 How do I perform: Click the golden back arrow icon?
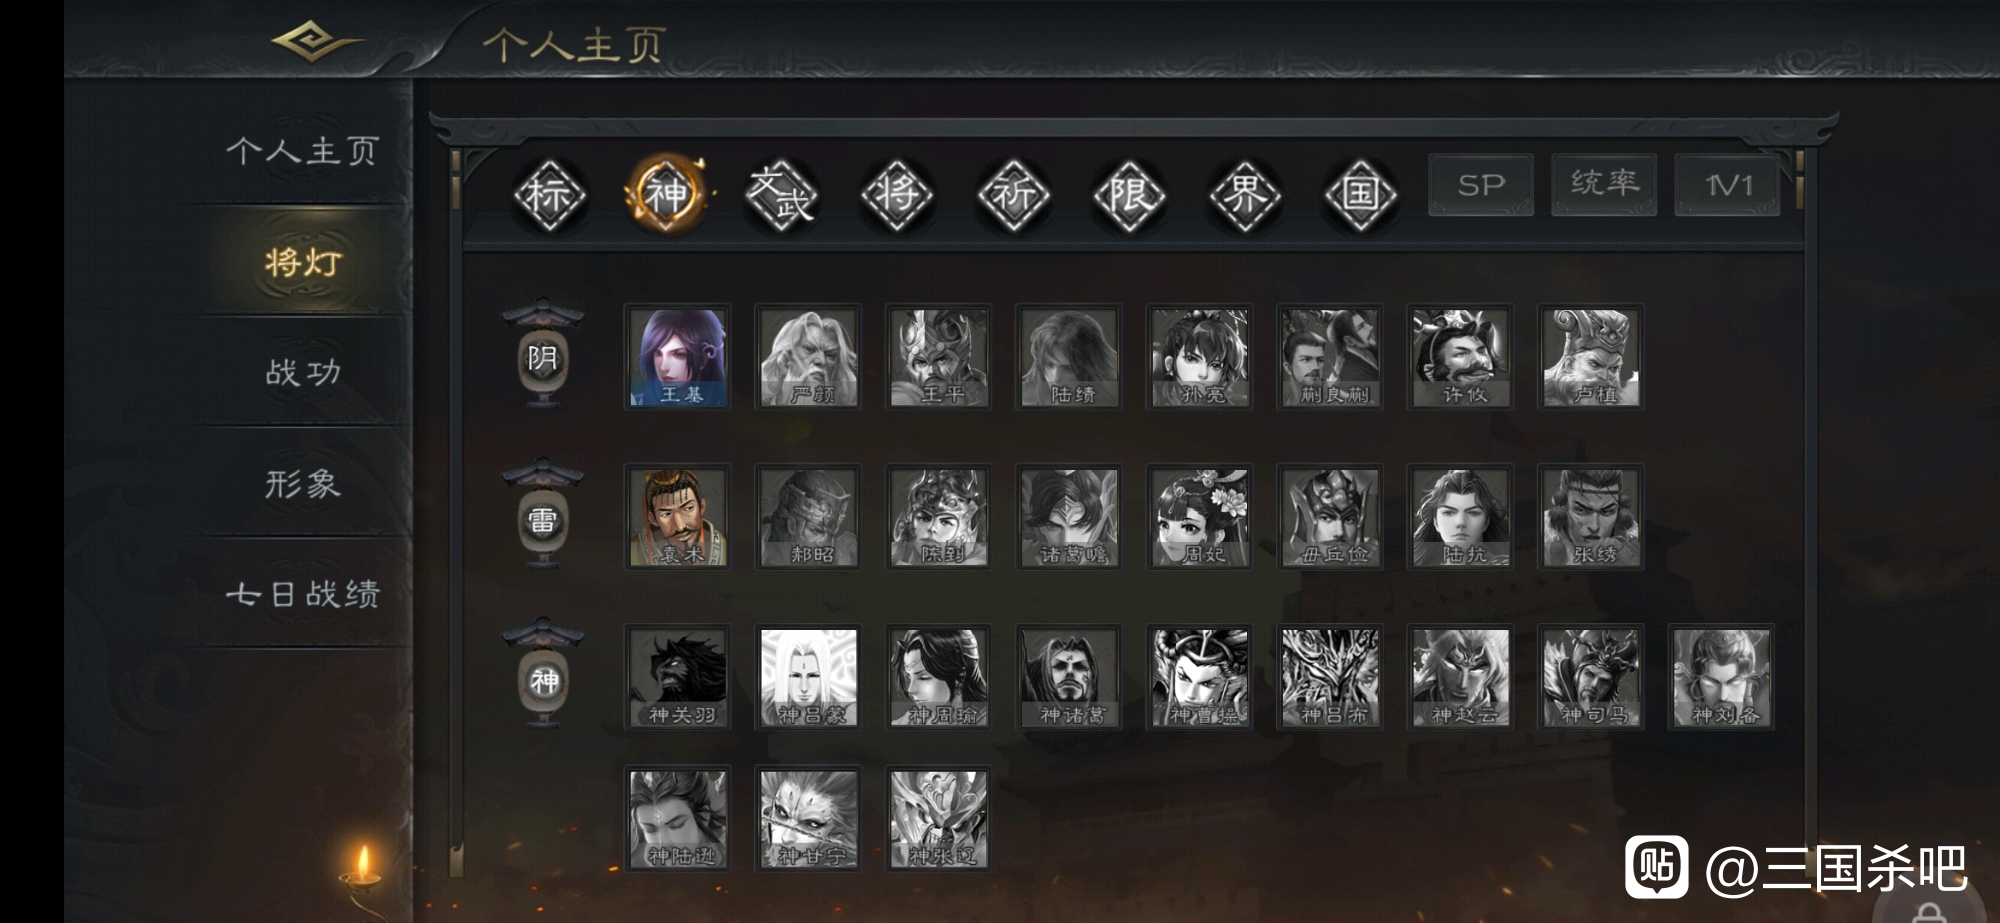[x=315, y=42]
